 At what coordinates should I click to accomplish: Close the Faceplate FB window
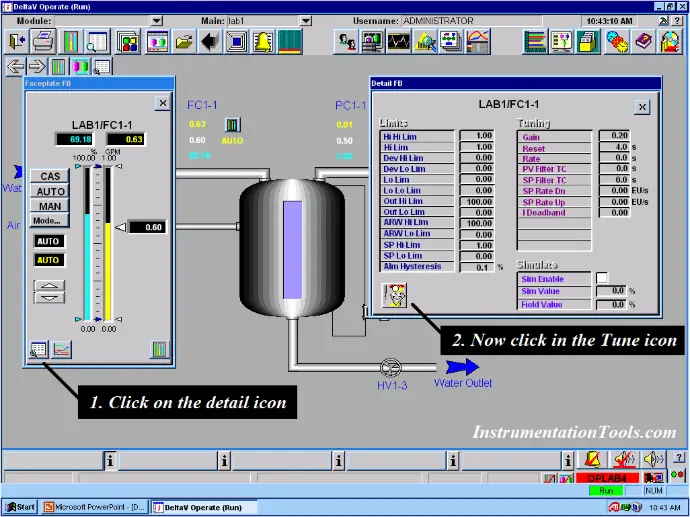[x=163, y=103]
